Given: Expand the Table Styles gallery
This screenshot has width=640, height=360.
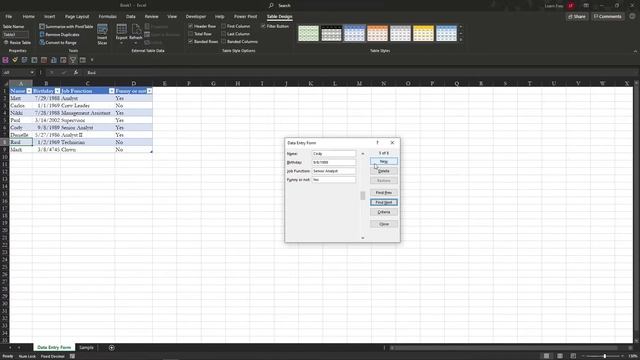Looking at the screenshot, I should [461, 40].
